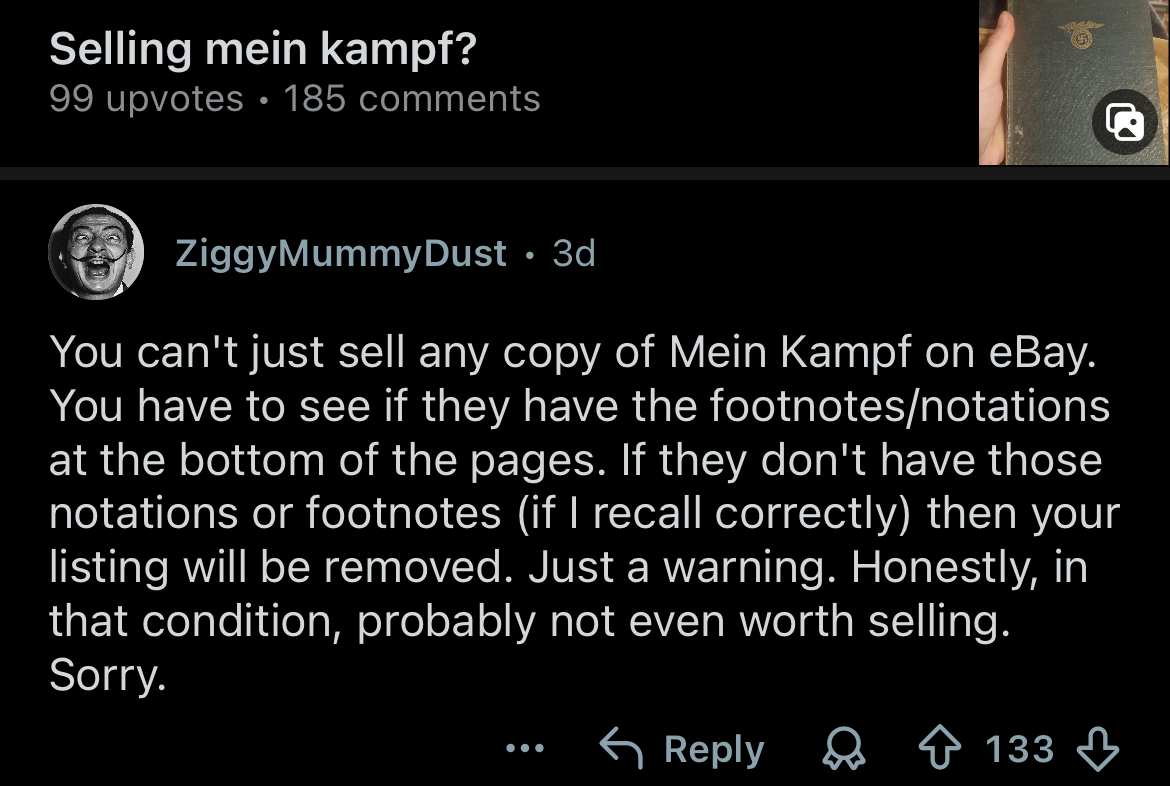Open the "Selling mein kampf?" post title
Image resolution: width=1170 pixels, height=786 pixels.
pos(262,49)
